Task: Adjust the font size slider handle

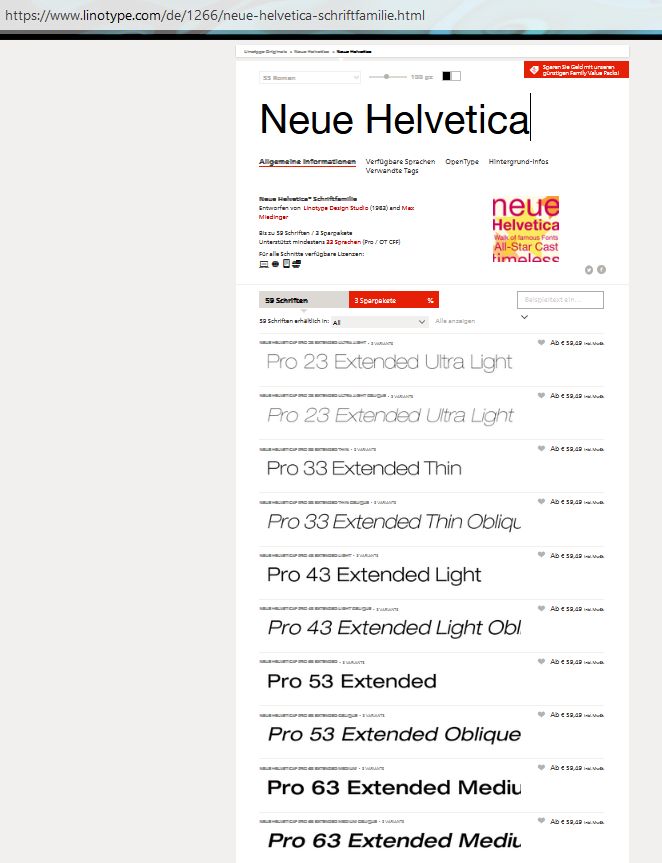Action: [387, 77]
